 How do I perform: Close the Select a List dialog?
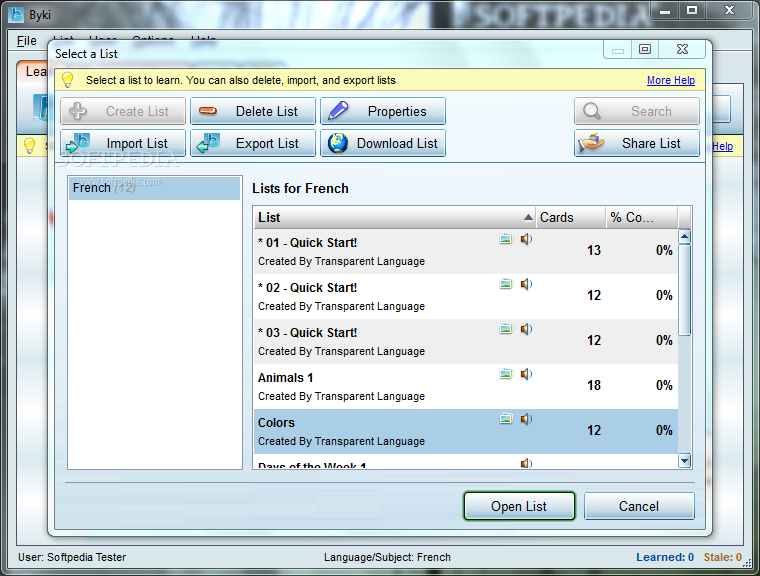682,49
